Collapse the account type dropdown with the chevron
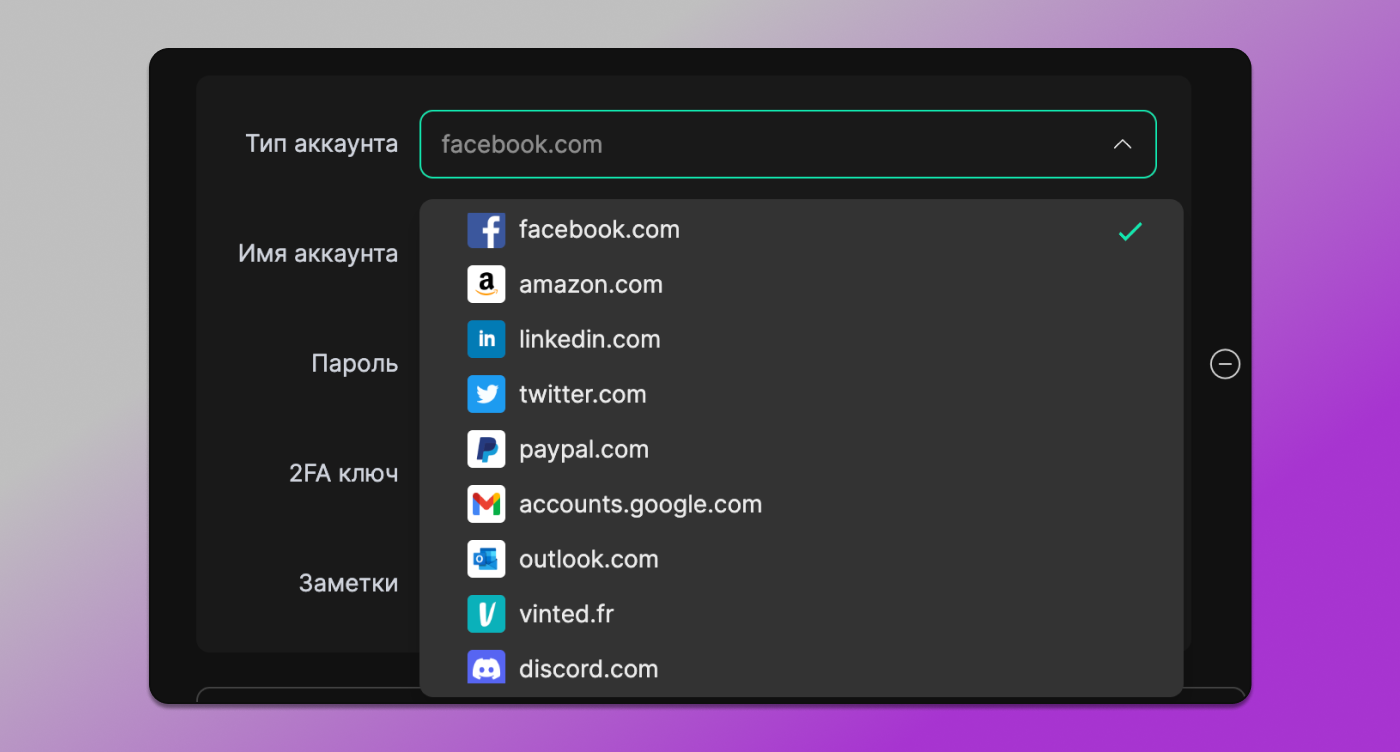 point(1122,144)
